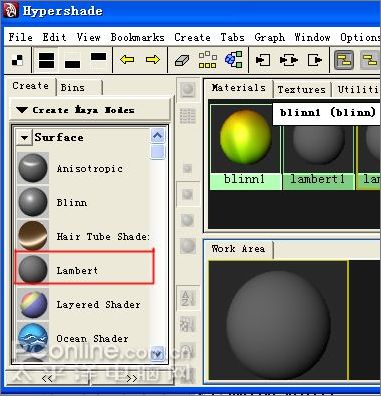This screenshot has width=381, height=396.
Task: Open the Options menu
Action: pos(360,37)
